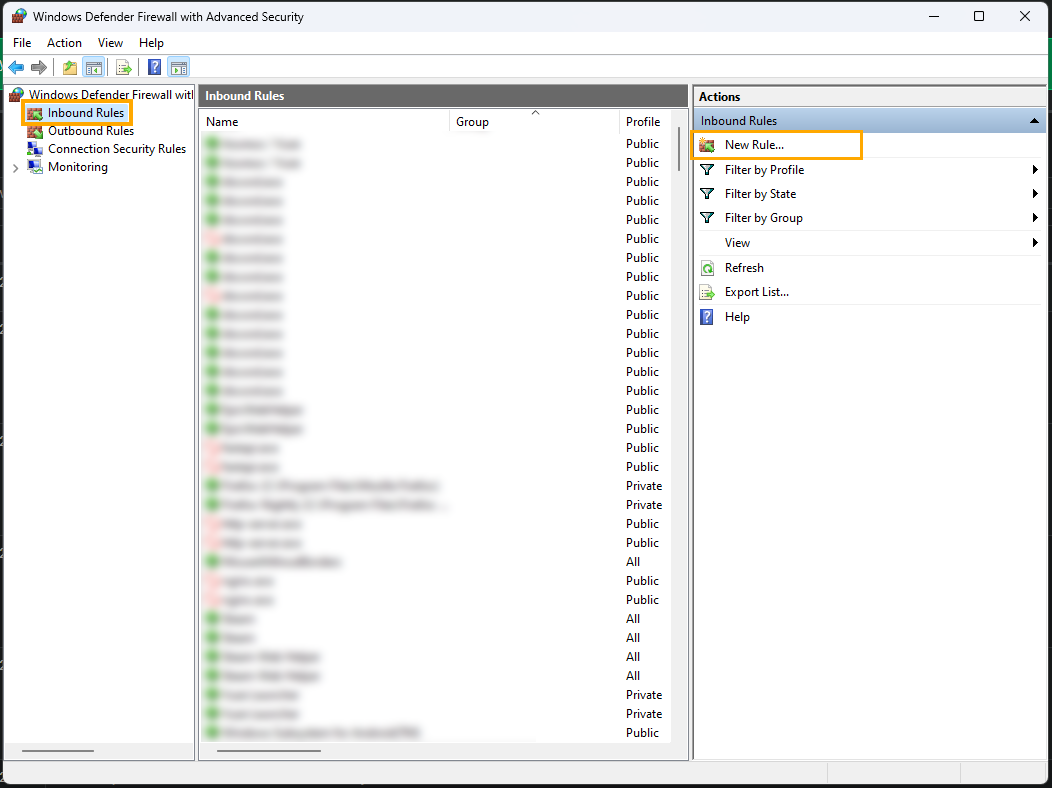This screenshot has width=1052, height=788.
Task: Click the Connection Security Rules icon
Action: point(35,149)
